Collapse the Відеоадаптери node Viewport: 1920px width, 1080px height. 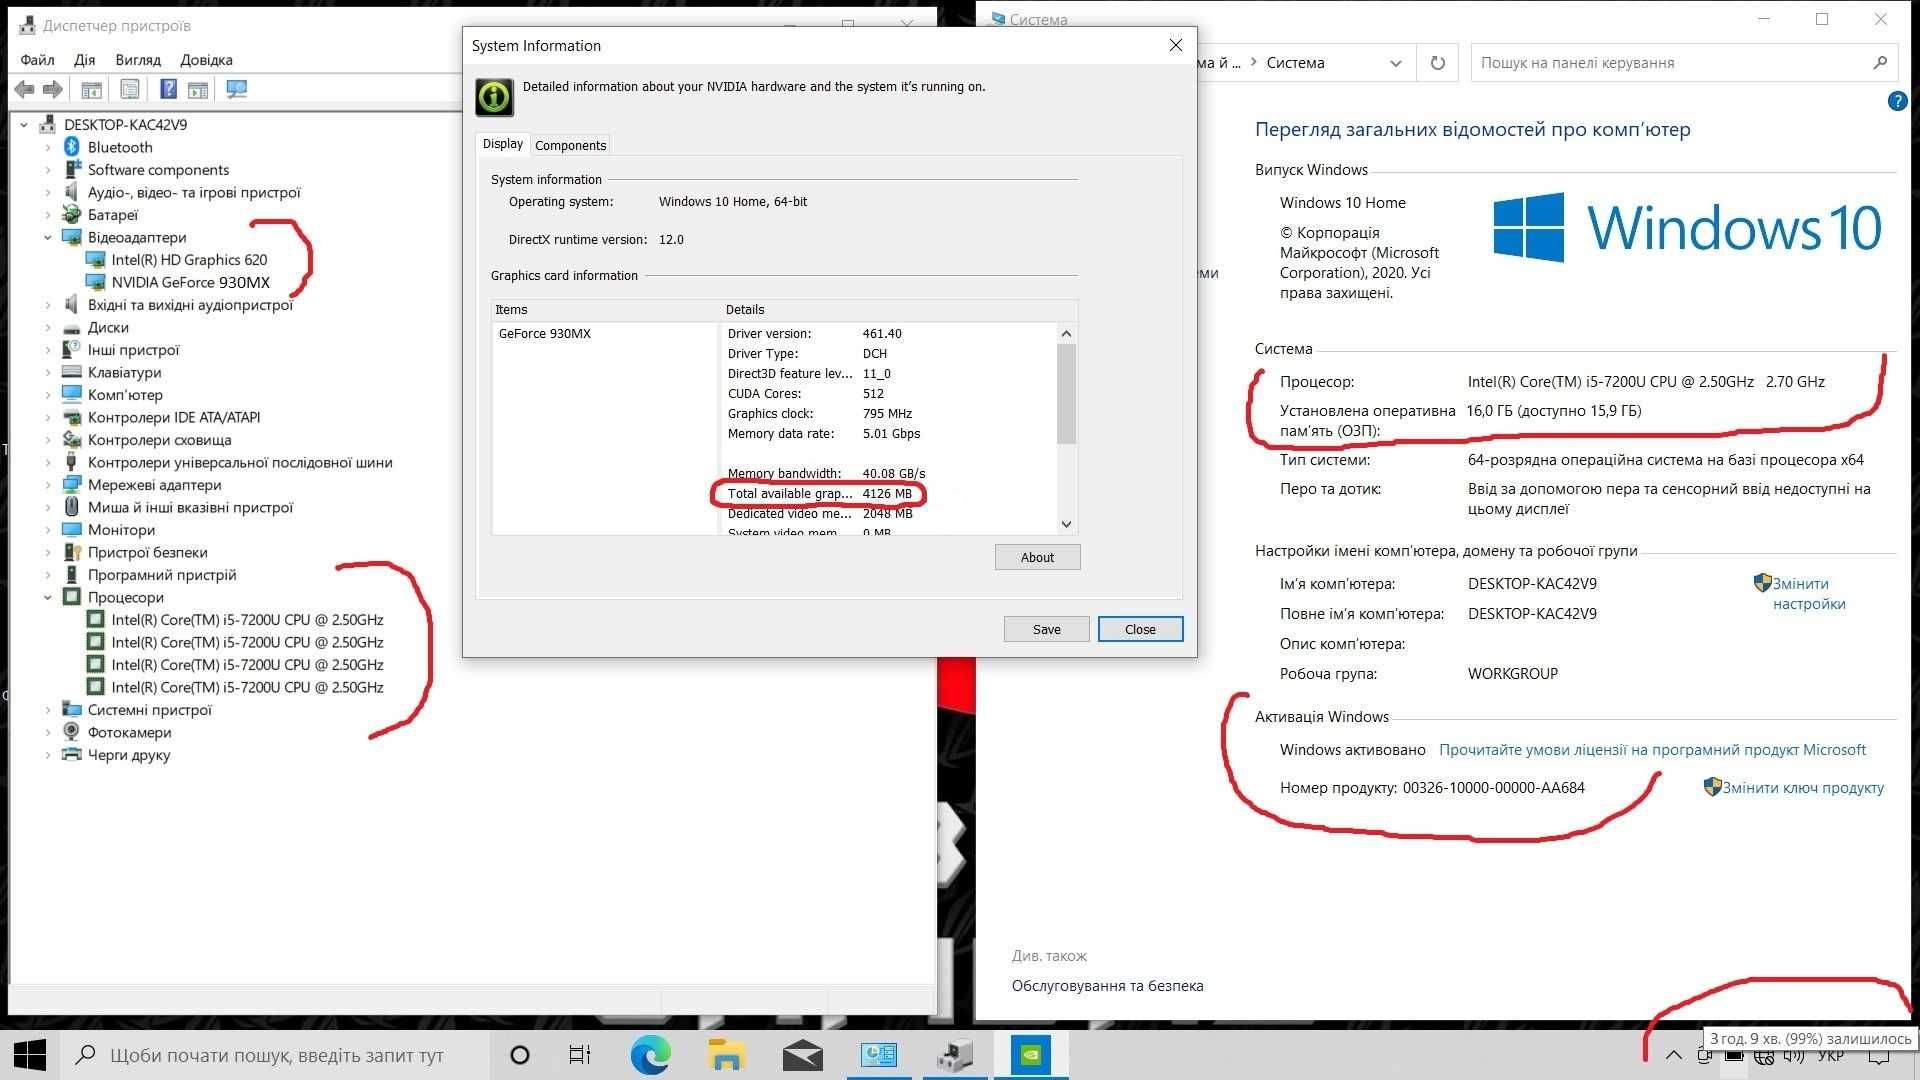pyautogui.click(x=47, y=237)
